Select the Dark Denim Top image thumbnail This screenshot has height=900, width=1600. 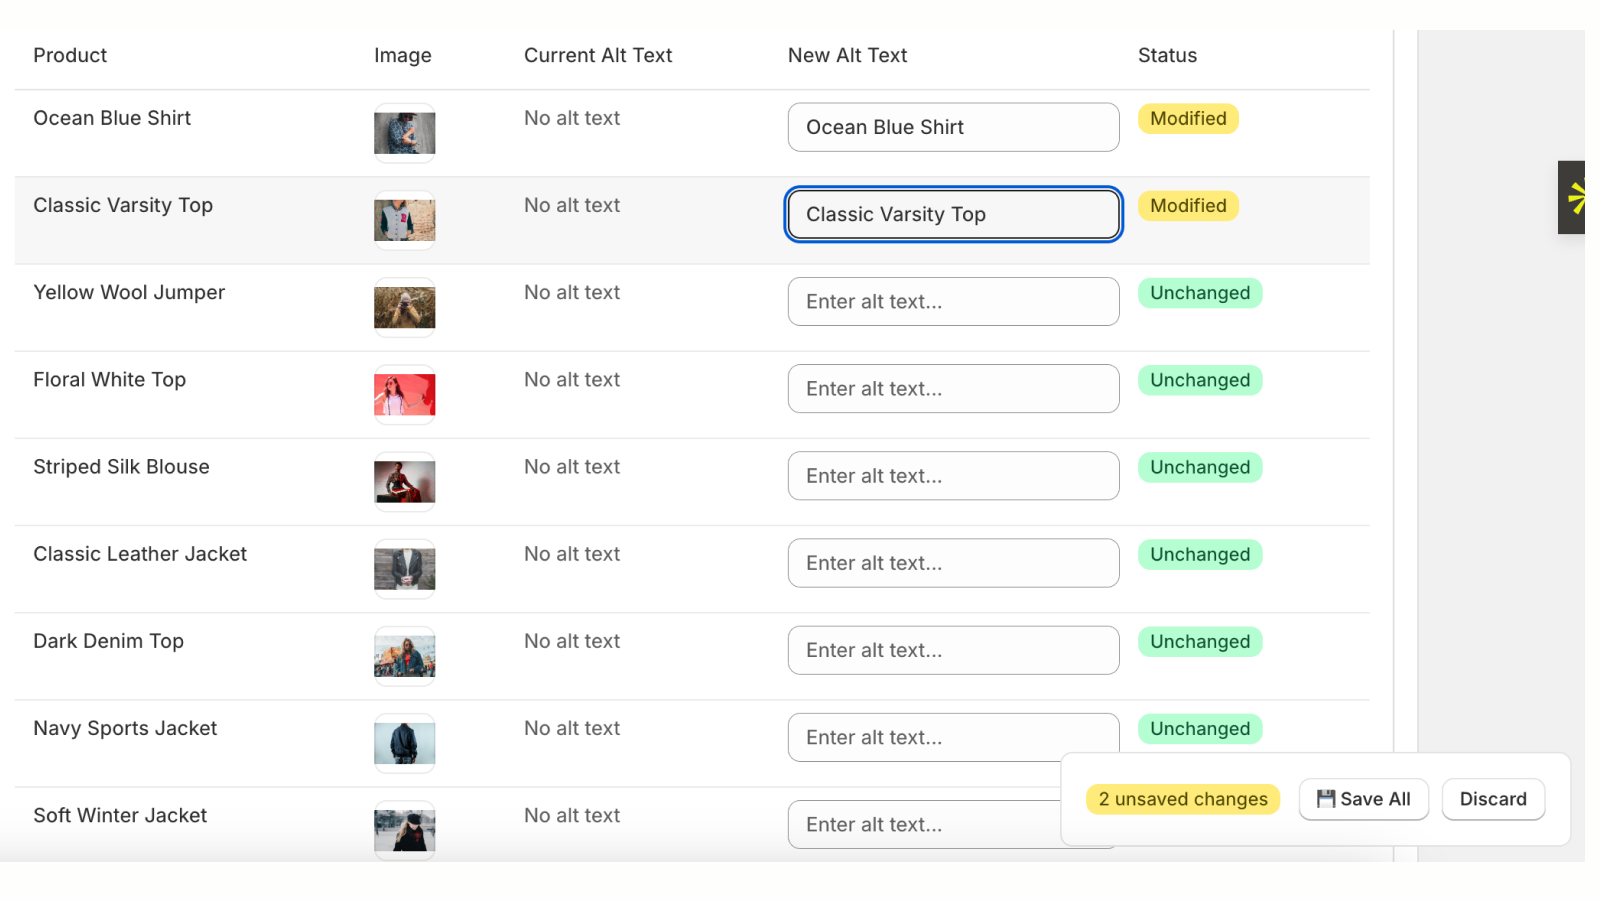click(405, 656)
